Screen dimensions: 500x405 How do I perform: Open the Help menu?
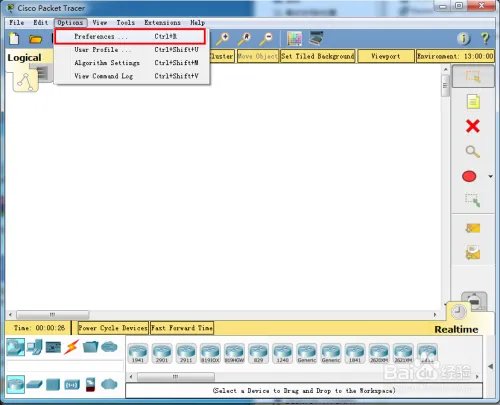[x=197, y=23]
